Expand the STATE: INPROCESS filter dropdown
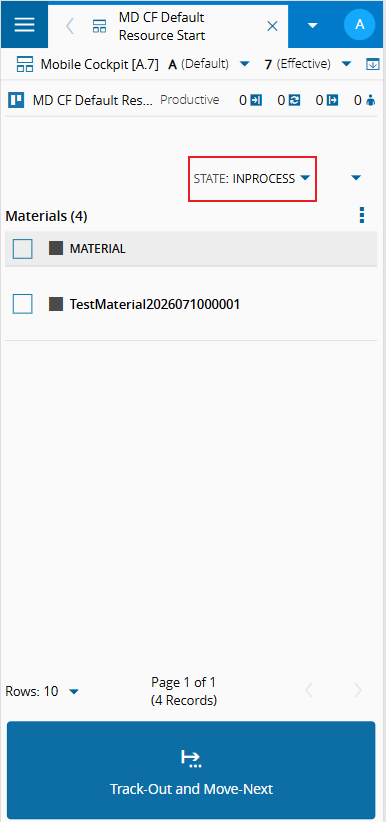Screen dimensions: 386x822 252,178
